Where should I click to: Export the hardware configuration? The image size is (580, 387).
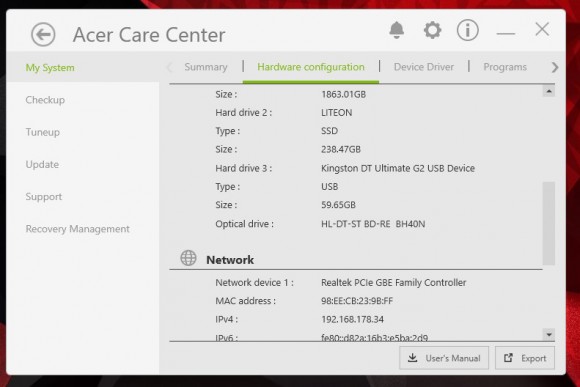(525, 358)
